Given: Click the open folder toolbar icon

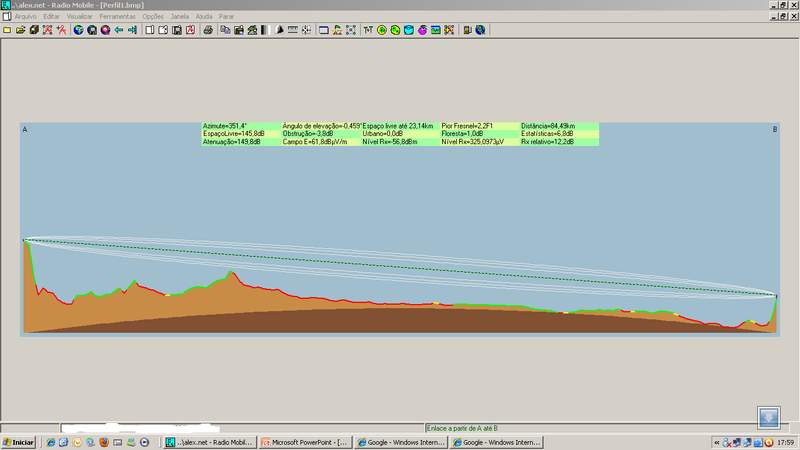Looking at the screenshot, I should [20, 30].
